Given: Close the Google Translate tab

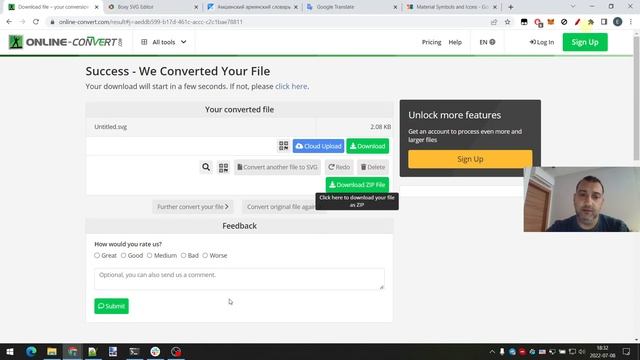Looking at the screenshot, I should click(395, 7).
